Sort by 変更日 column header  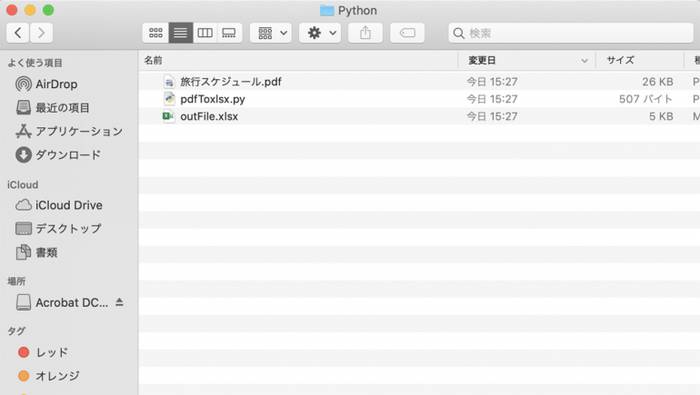coord(481,60)
